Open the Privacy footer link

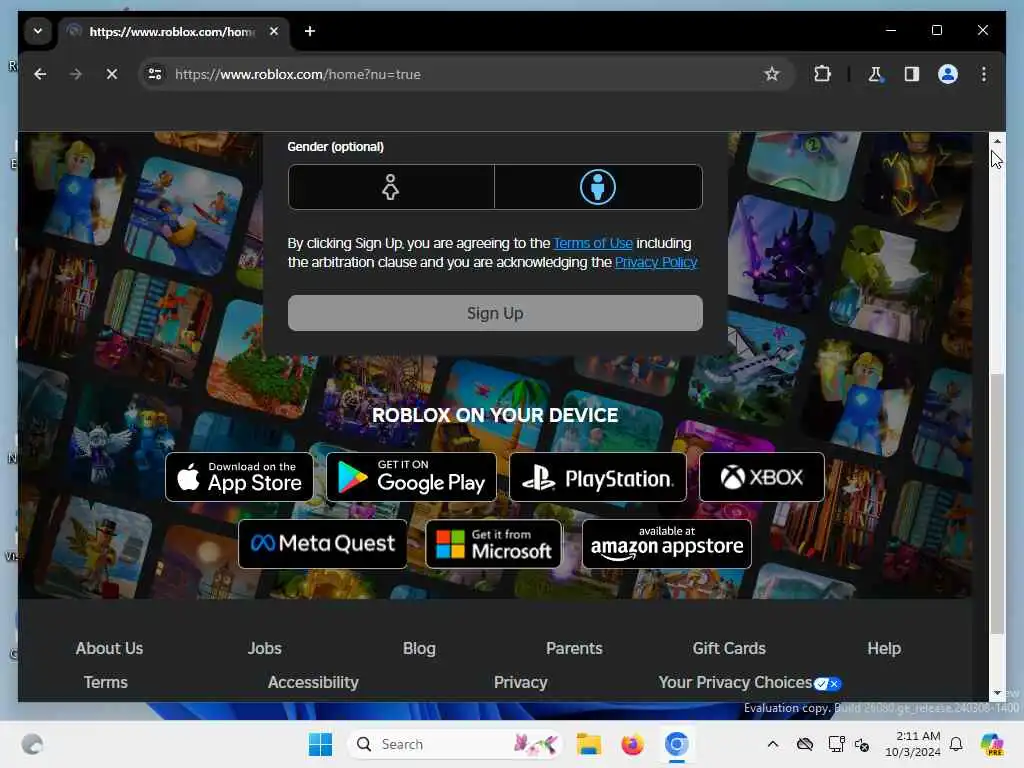click(520, 682)
